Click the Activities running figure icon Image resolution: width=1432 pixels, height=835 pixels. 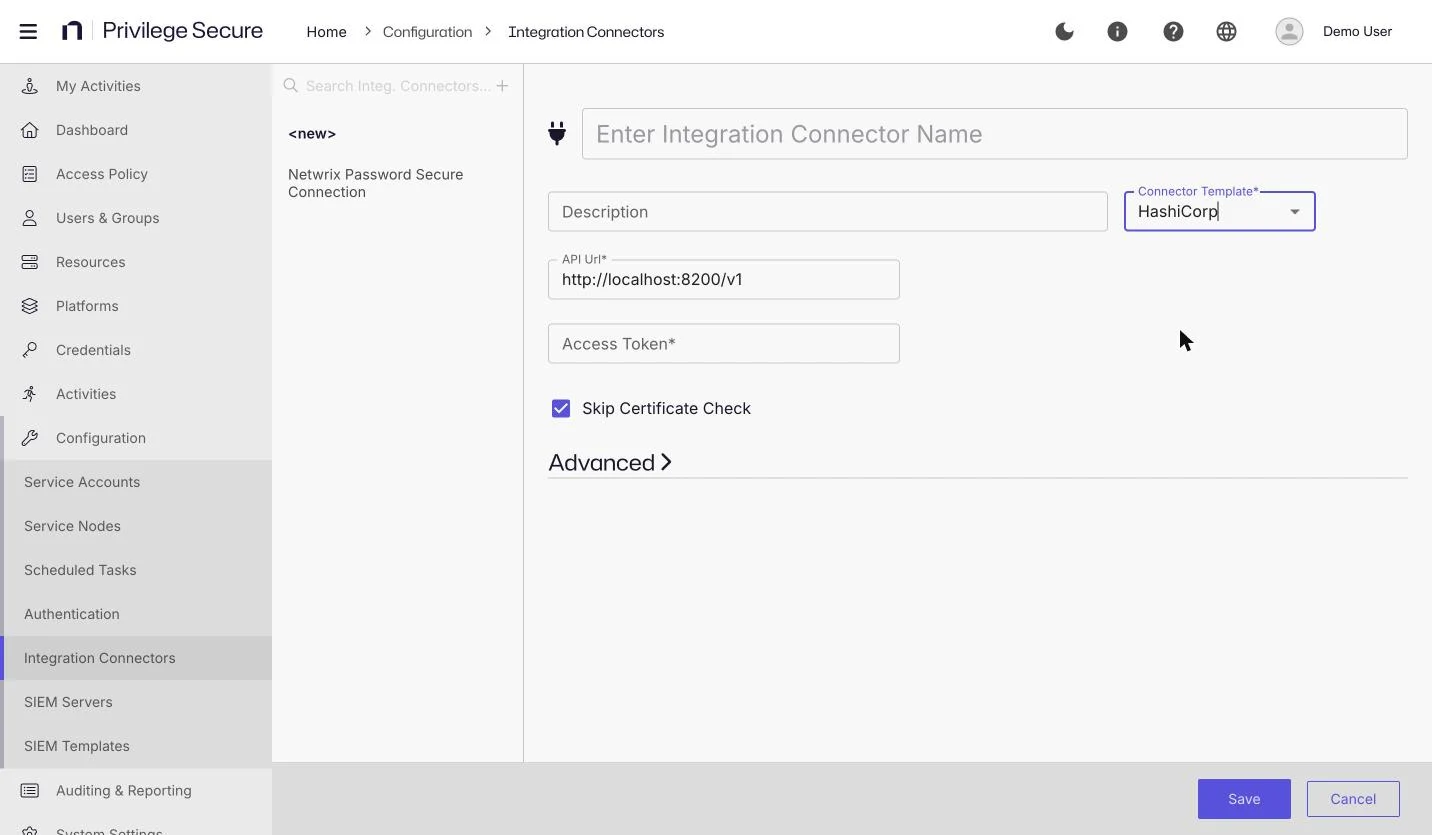tap(30, 394)
